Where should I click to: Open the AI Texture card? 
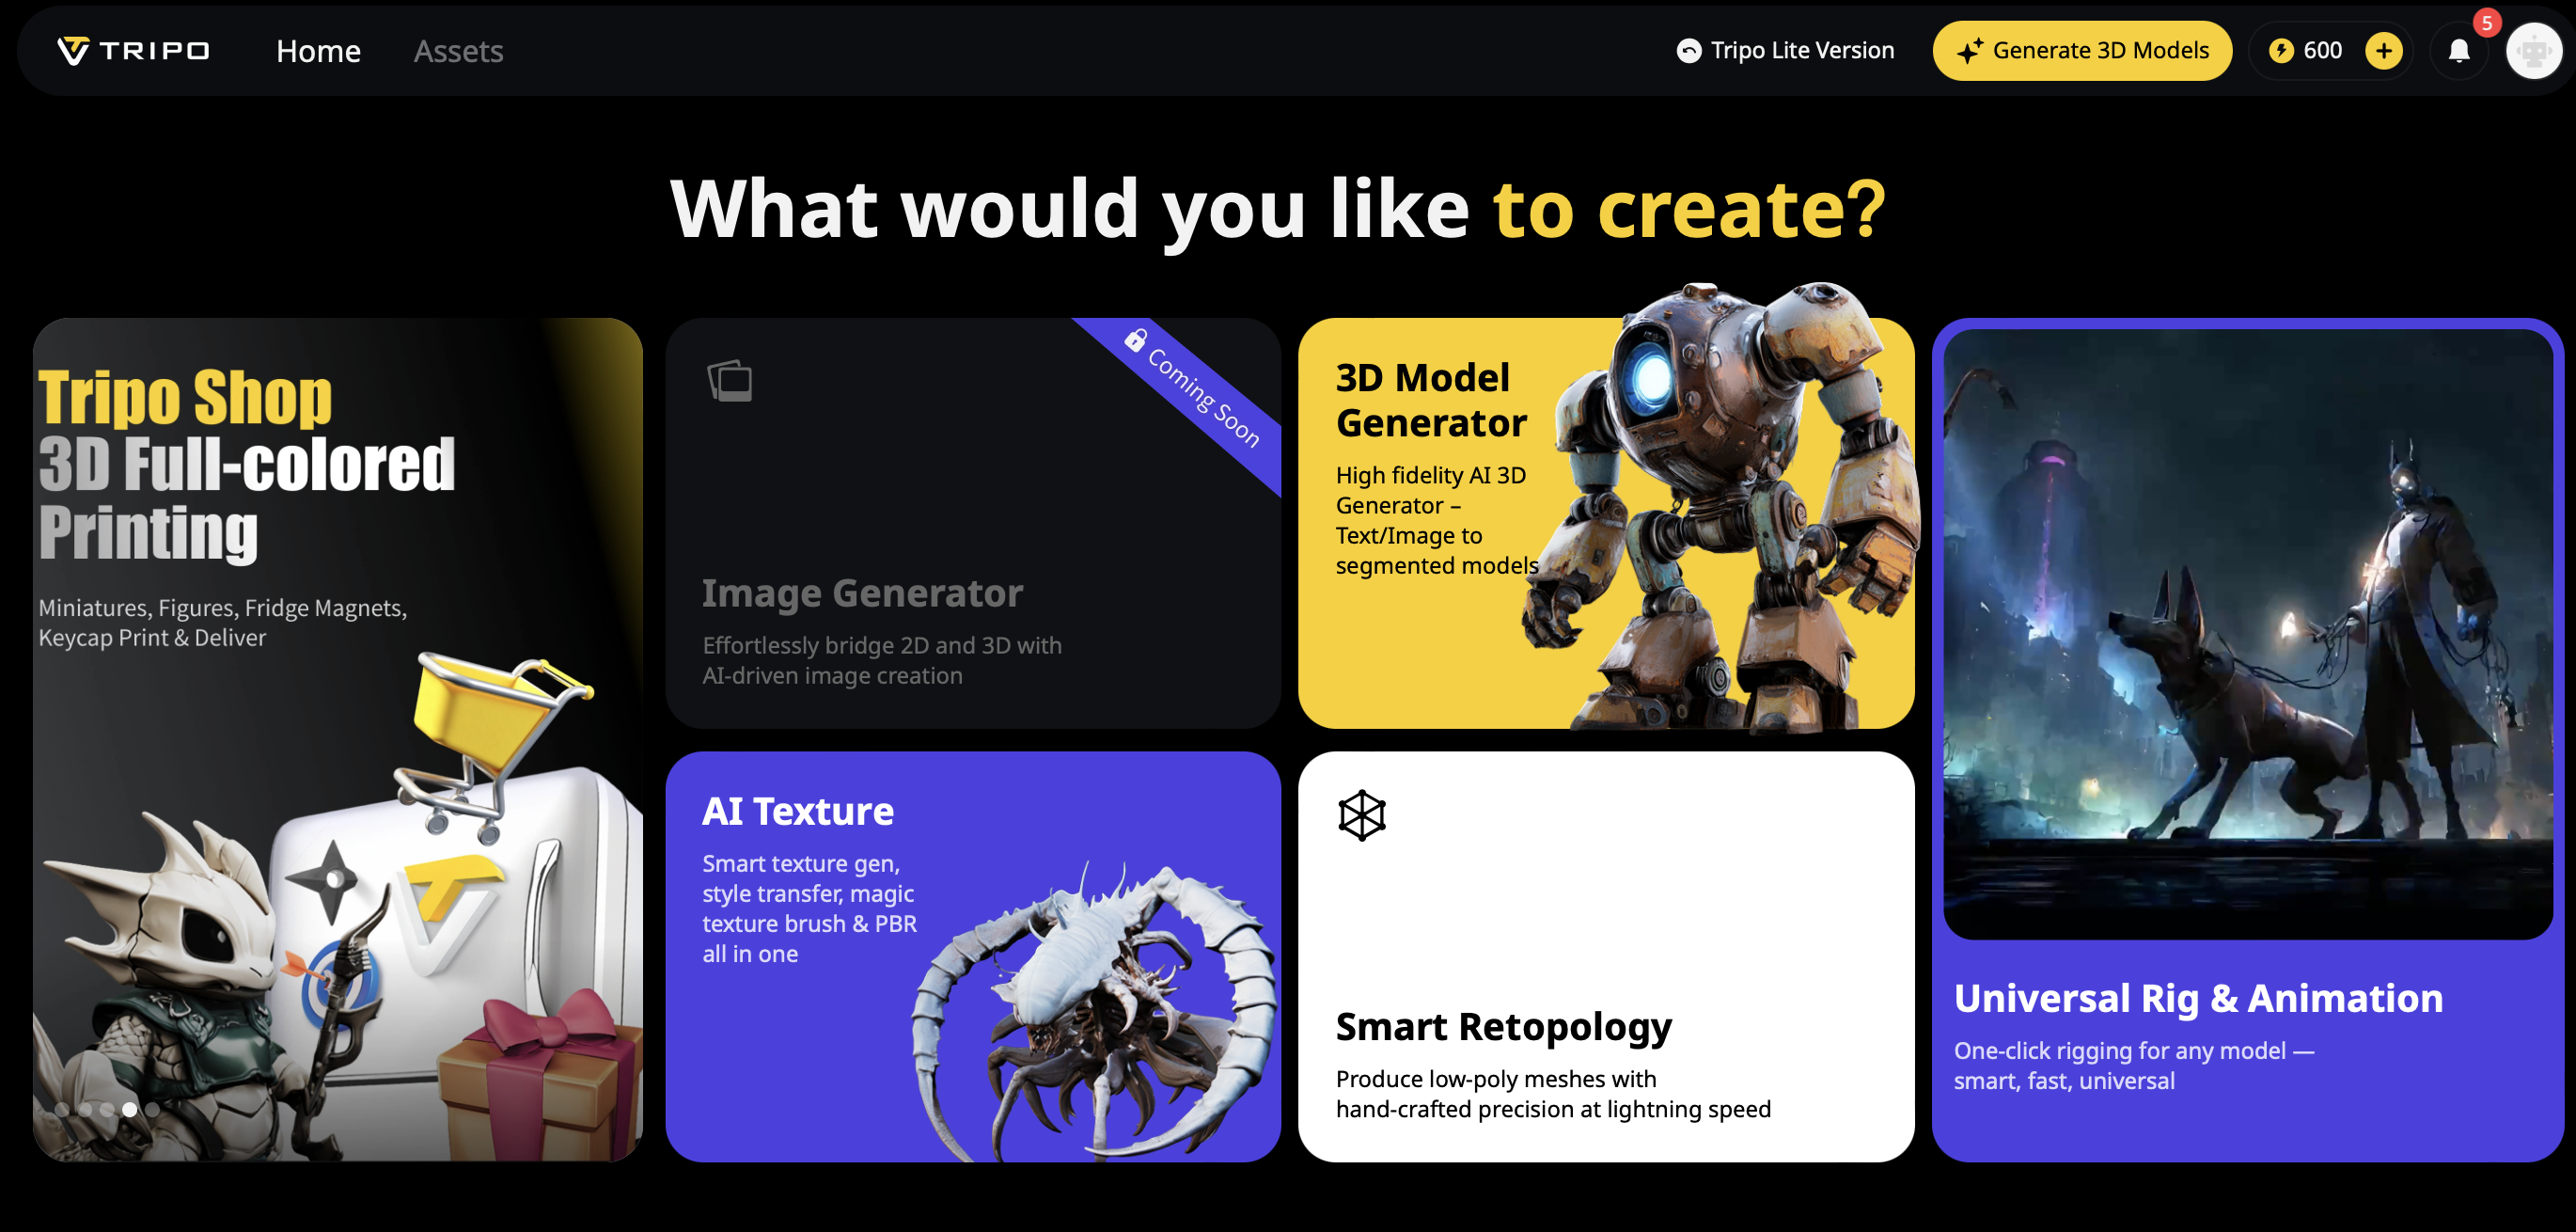pos(973,957)
